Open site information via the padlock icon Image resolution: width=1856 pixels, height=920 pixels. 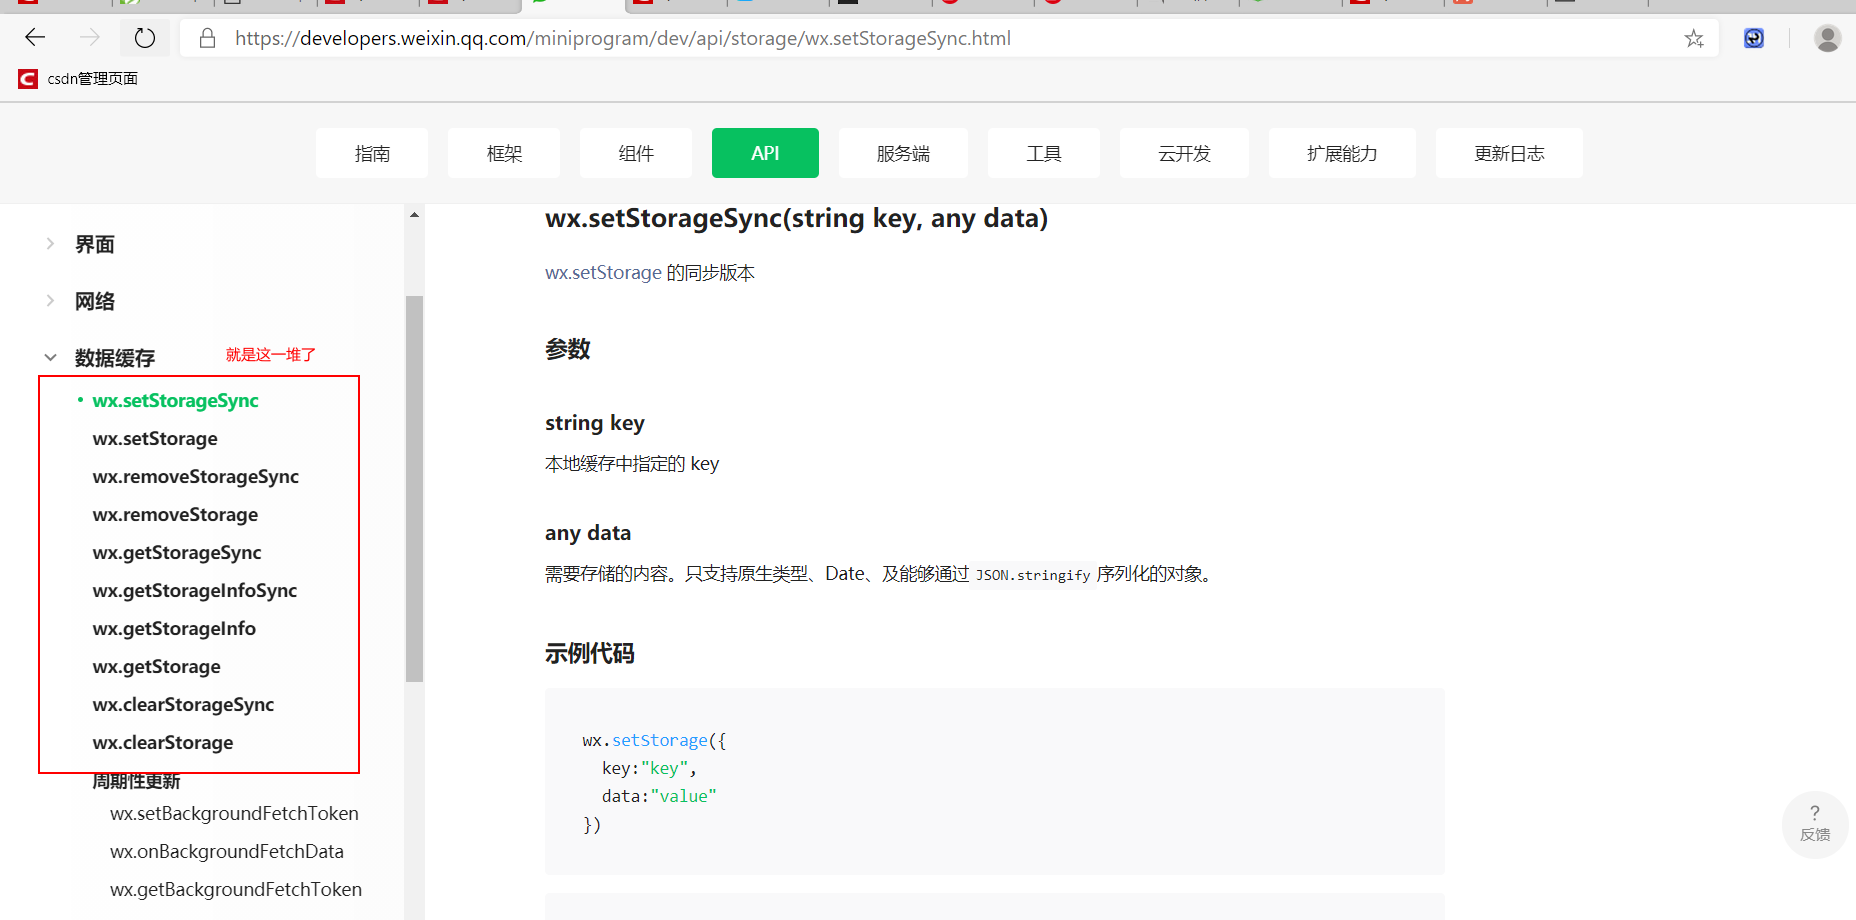207,38
